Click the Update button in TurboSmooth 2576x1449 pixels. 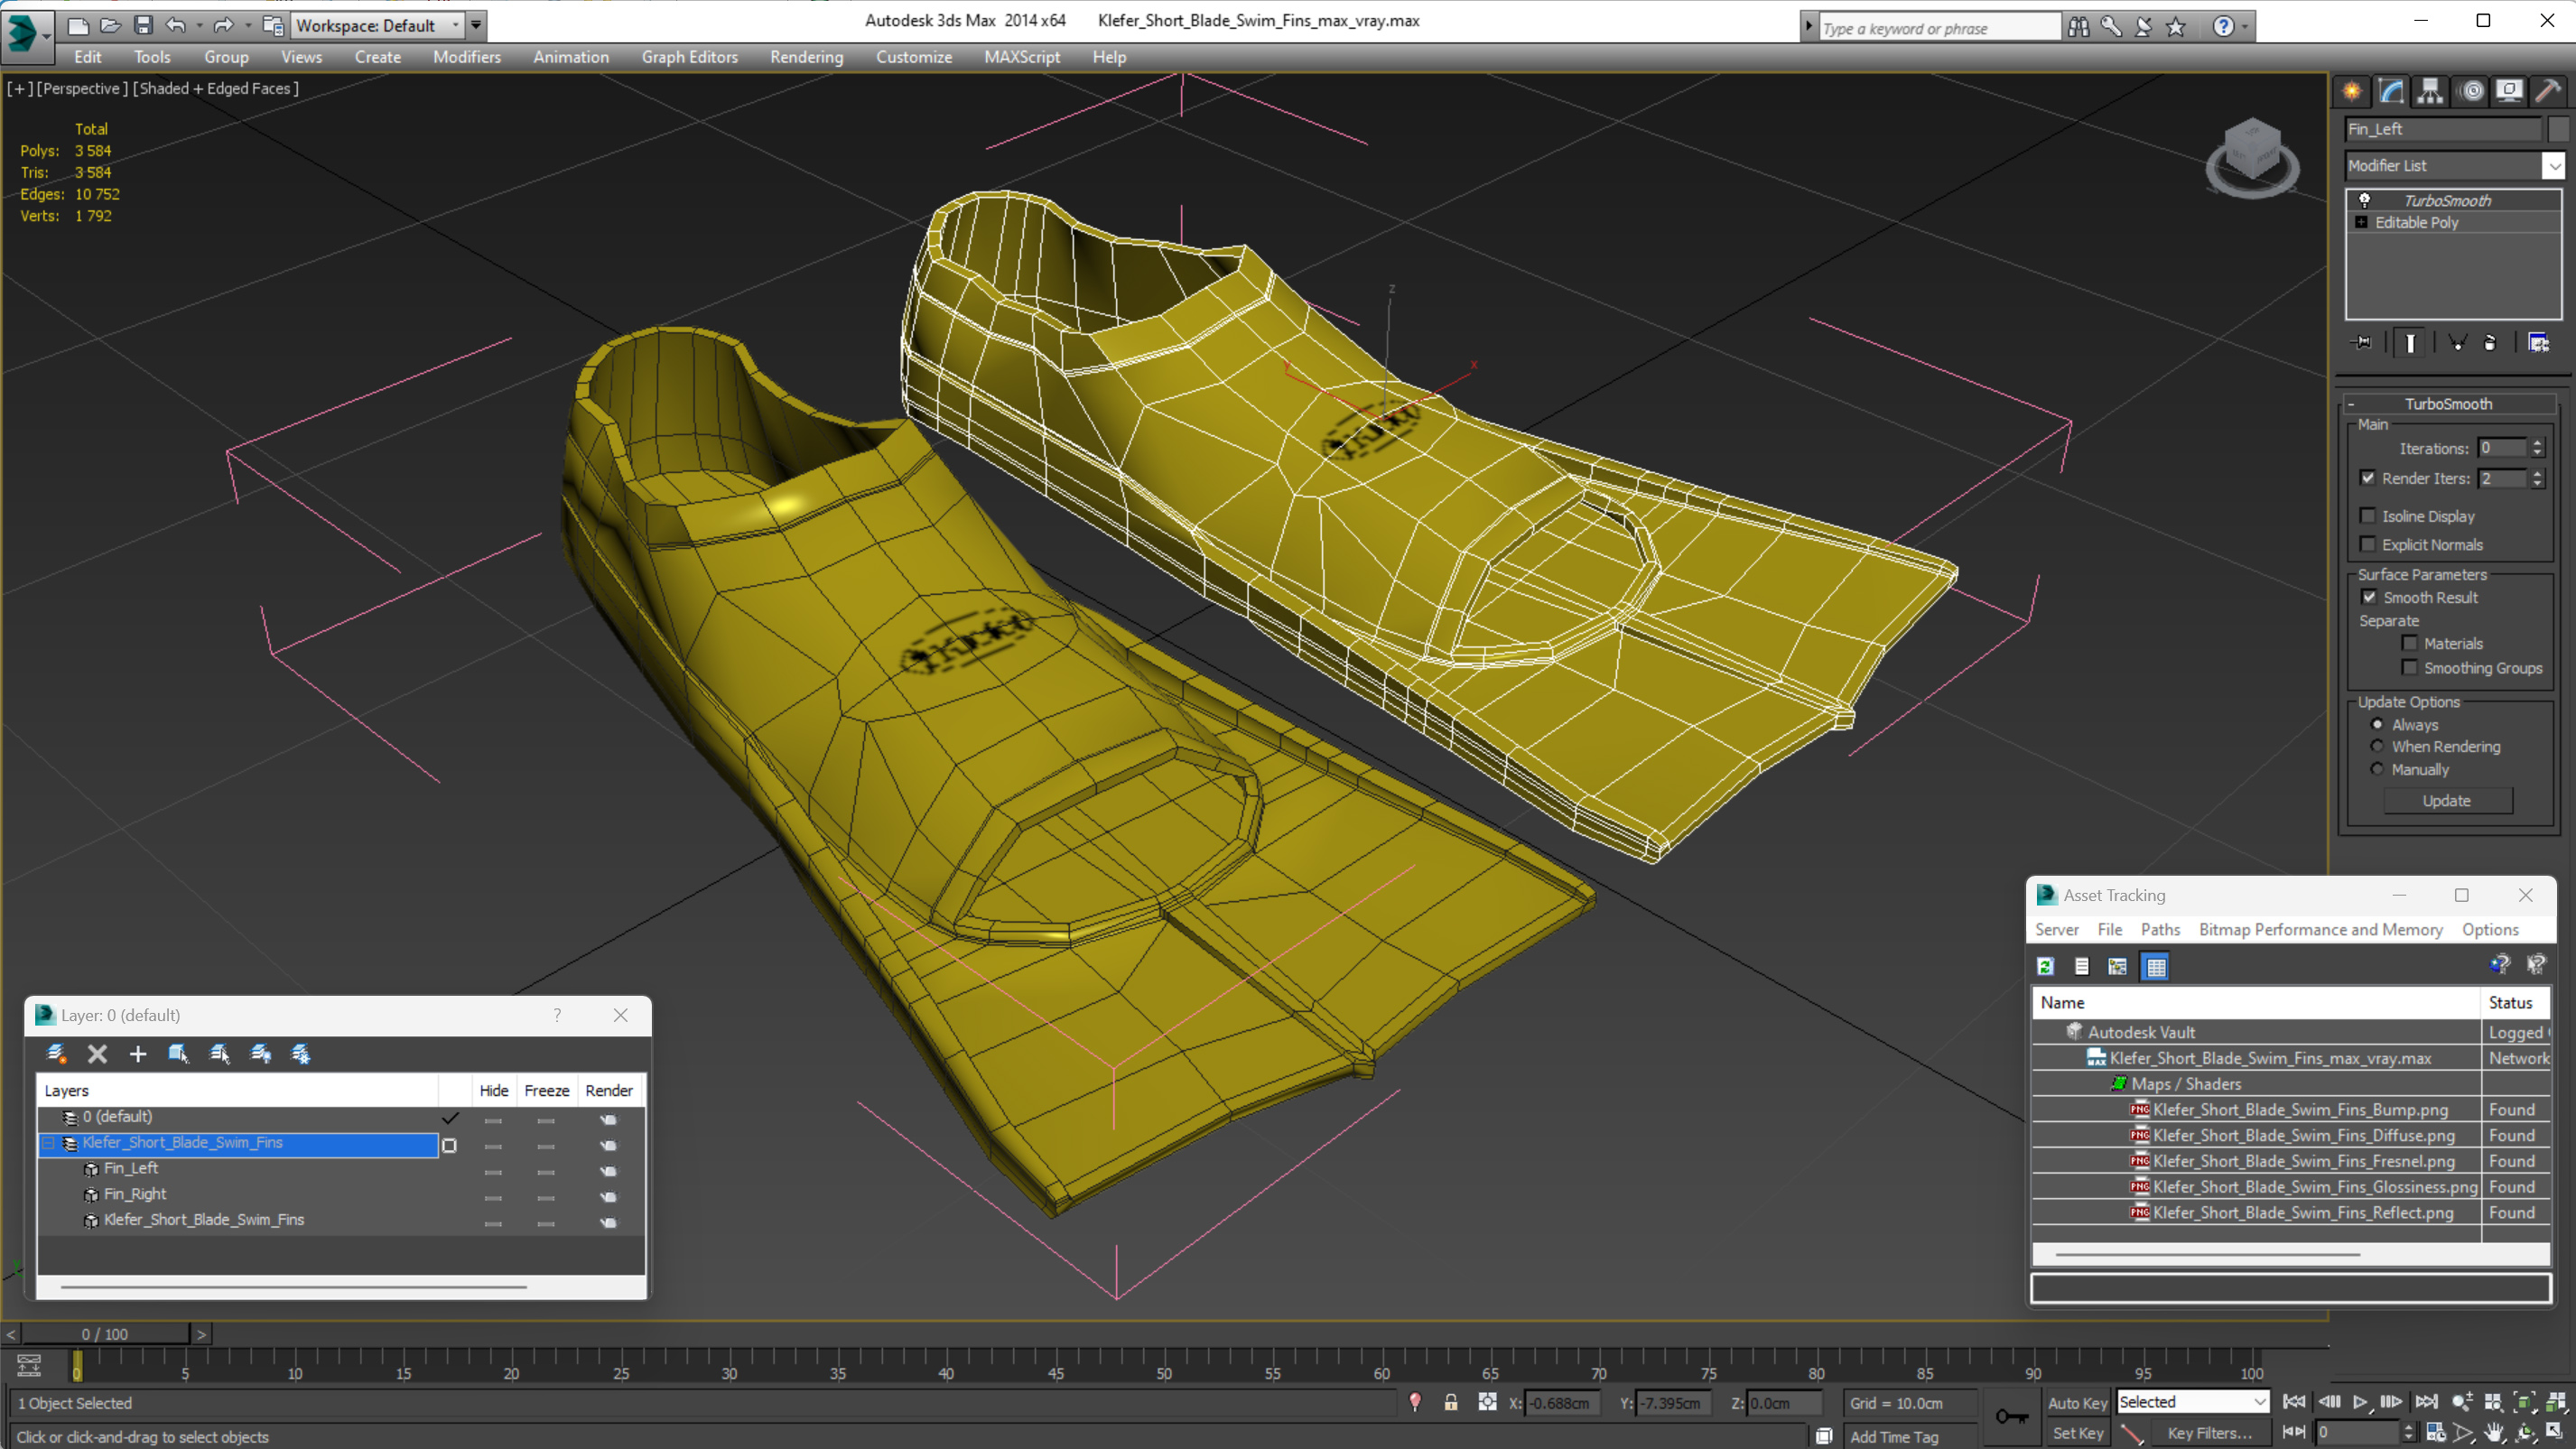pyautogui.click(x=2446, y=800)
